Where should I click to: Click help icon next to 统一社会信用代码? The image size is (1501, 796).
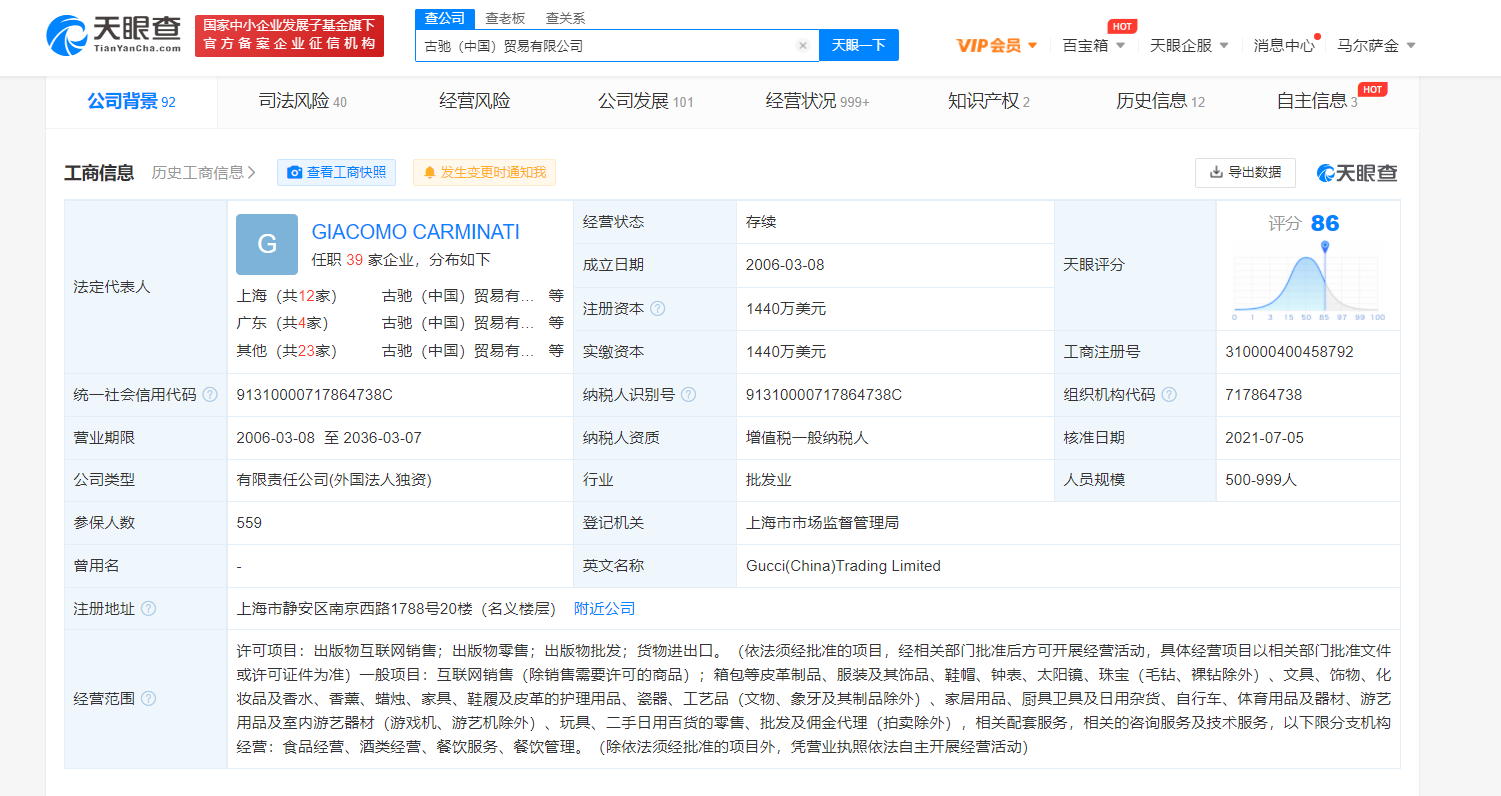point(210,395)
